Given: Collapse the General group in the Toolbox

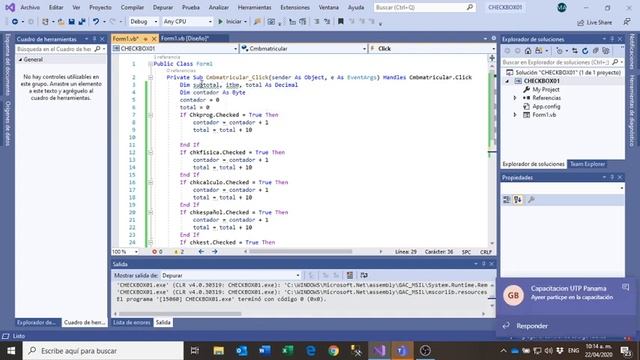Looking at the screenshot, I should (20, 60).
